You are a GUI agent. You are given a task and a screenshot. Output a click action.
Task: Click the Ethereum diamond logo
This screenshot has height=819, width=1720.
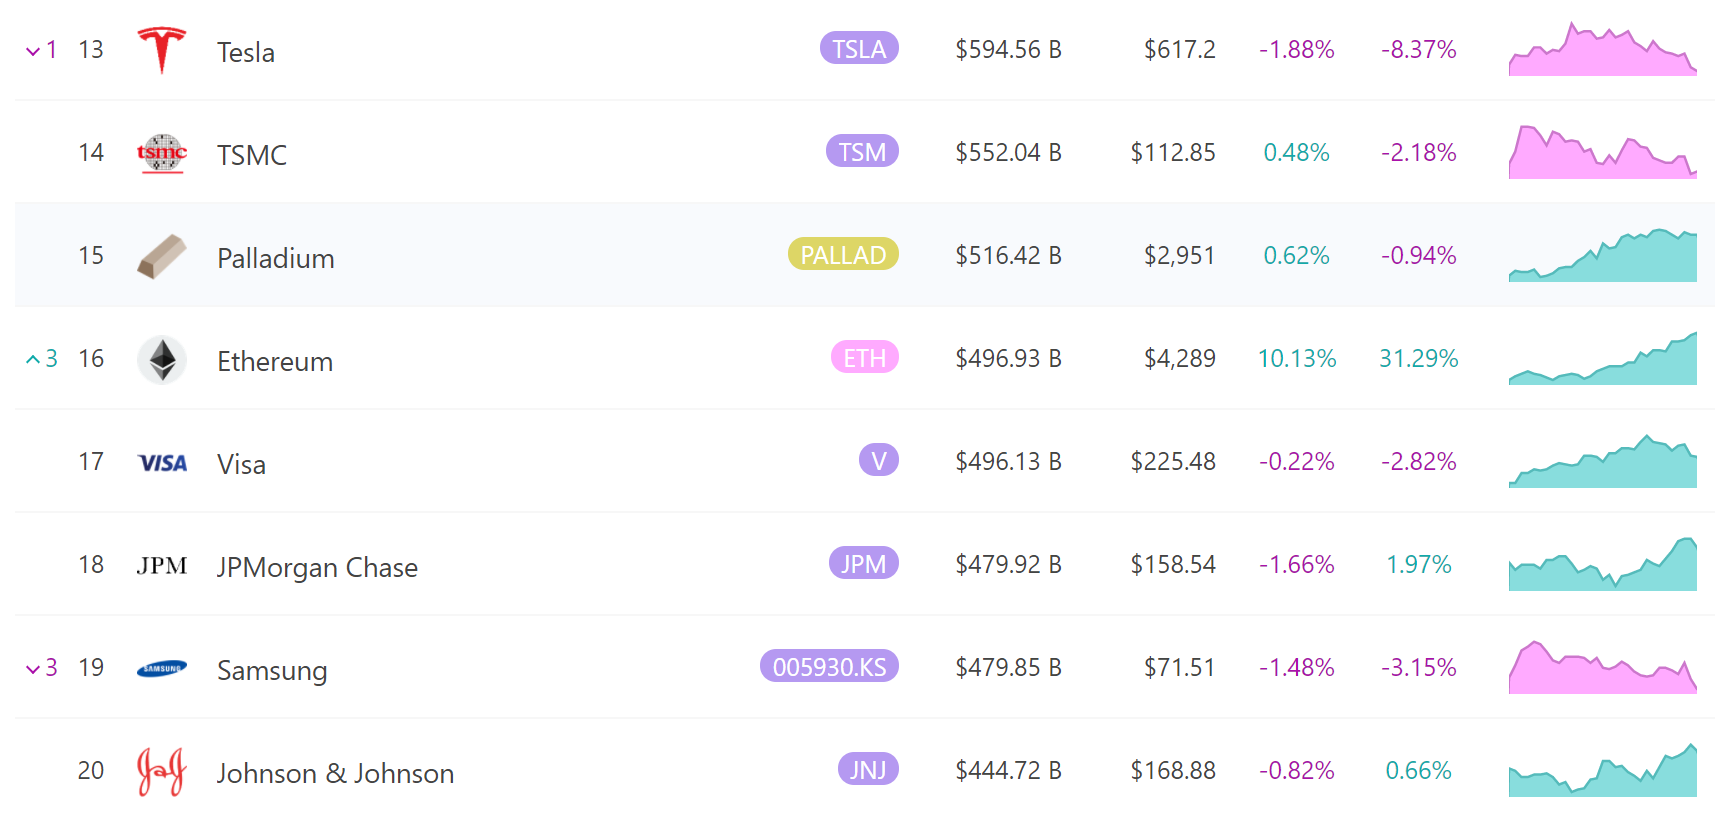click(161, 359)
